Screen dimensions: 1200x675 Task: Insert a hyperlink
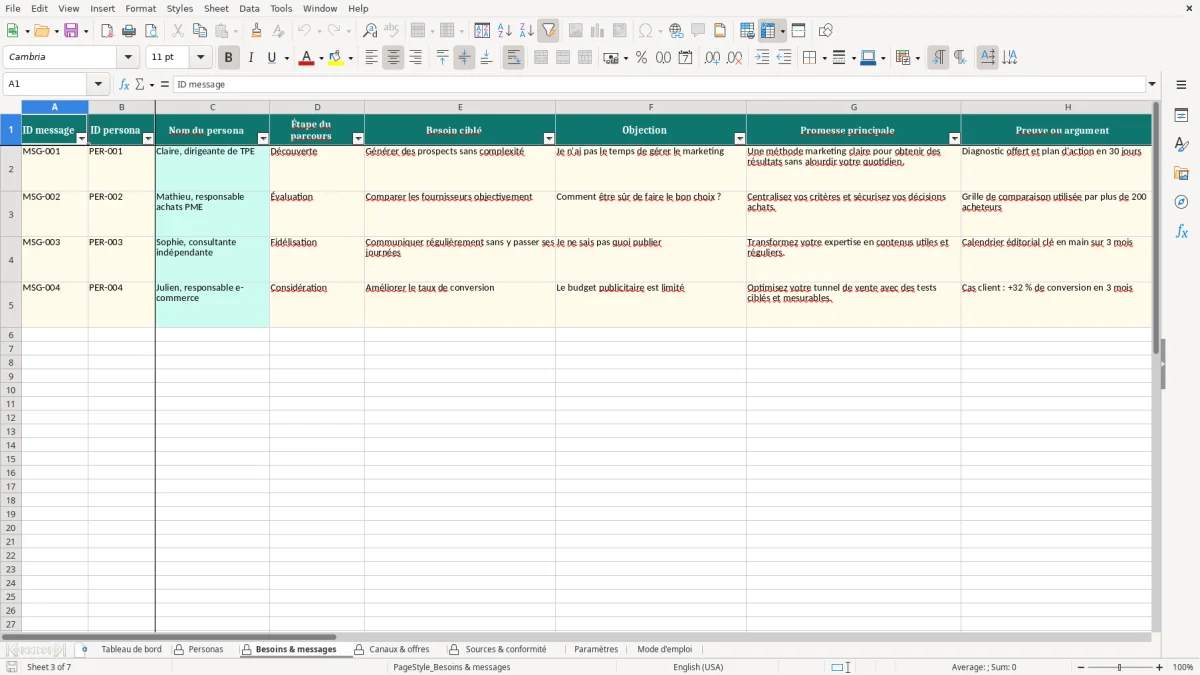(x=676, y=31)
